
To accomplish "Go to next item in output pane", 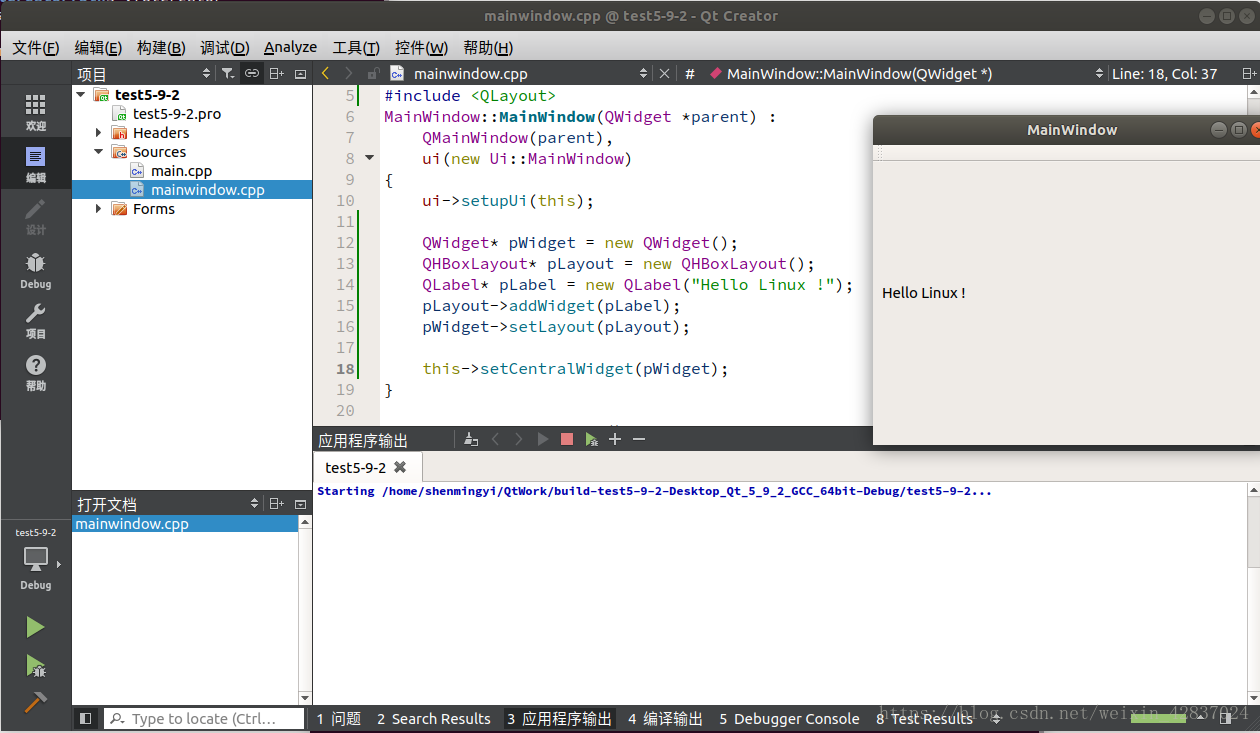I will pyautogui.click(x=519, y=439).
